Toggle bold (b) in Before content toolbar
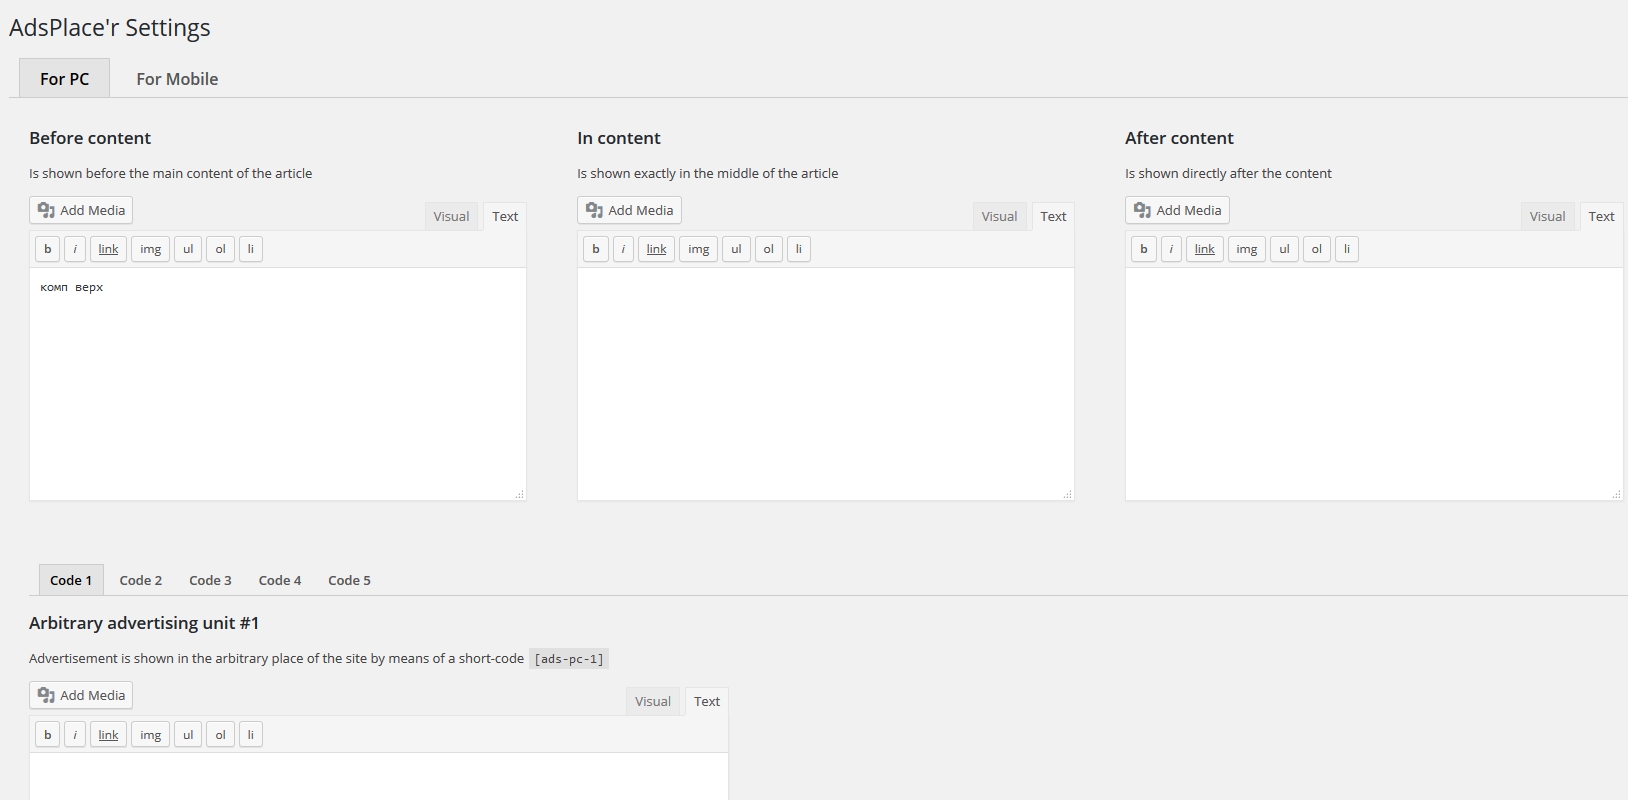 (x=47, y=249)
